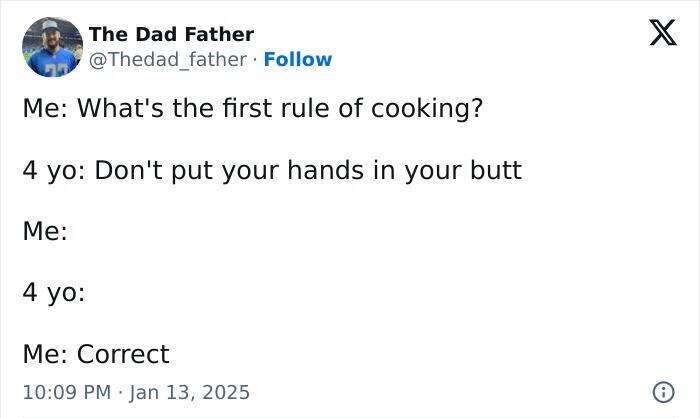Click the word "hands" in tweet
This screenshot has height=418, width=700.
(x=325, y=170)
